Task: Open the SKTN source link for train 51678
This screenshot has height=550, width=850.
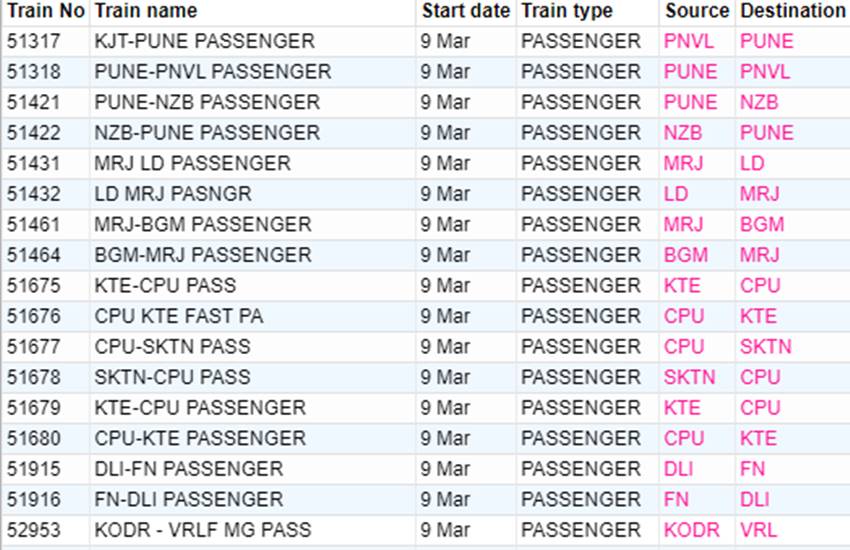Action: coord(689,377)
